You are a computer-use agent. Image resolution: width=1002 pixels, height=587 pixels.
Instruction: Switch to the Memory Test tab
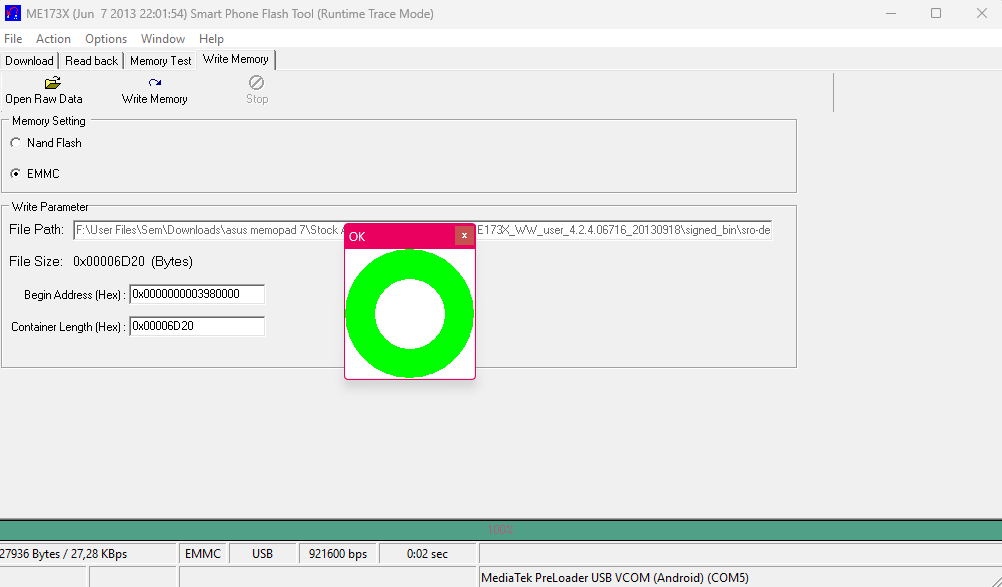[161, 61]
